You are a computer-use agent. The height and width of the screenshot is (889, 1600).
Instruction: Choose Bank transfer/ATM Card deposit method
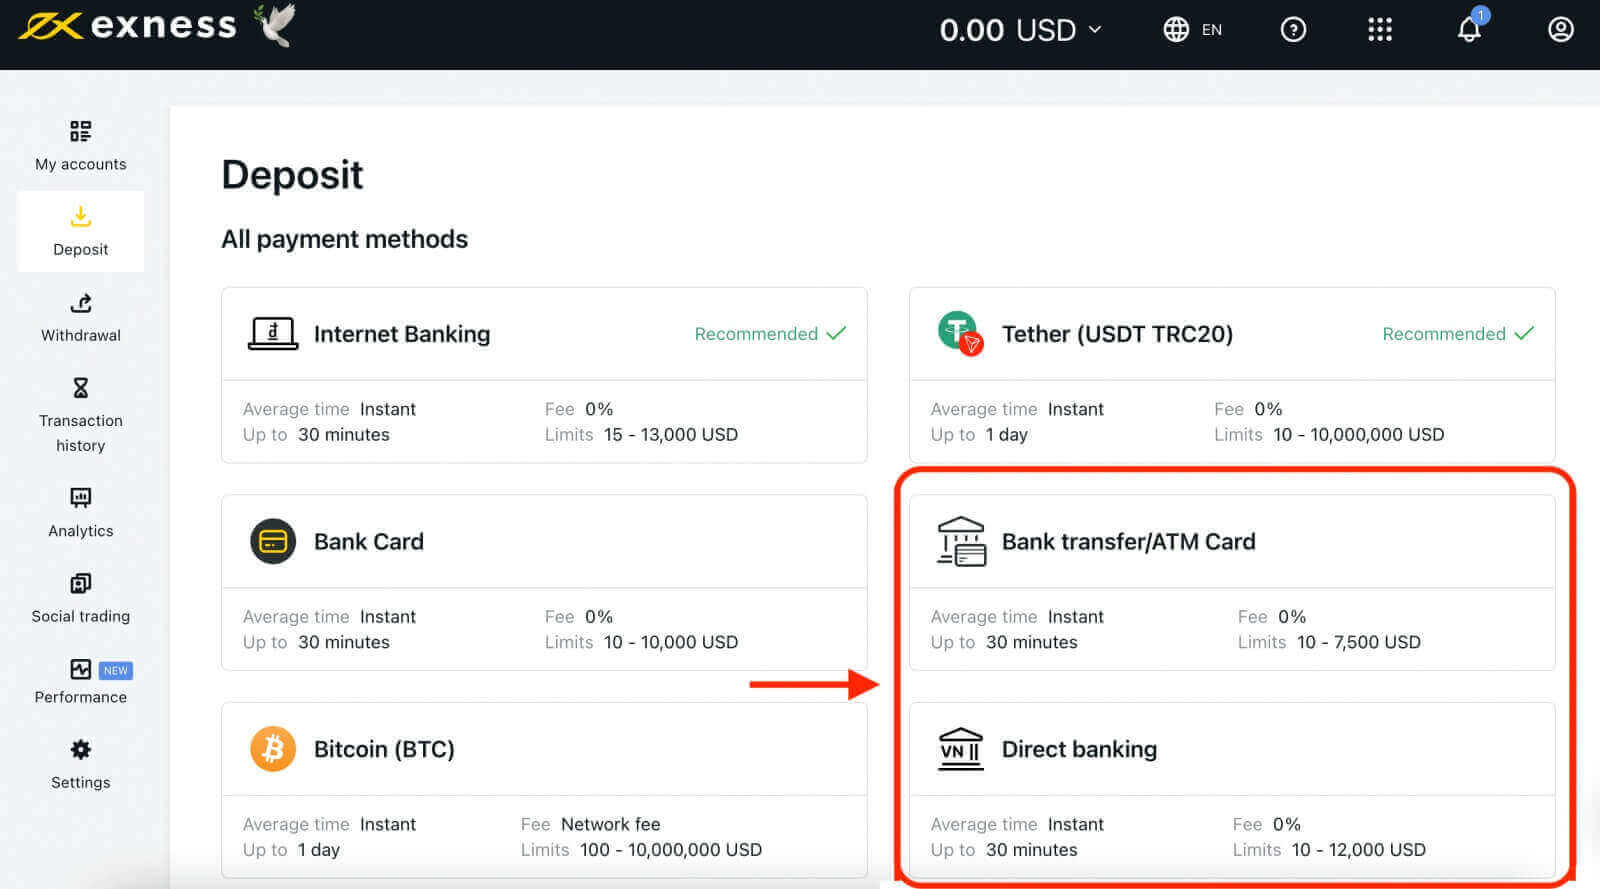[1128, 542]
